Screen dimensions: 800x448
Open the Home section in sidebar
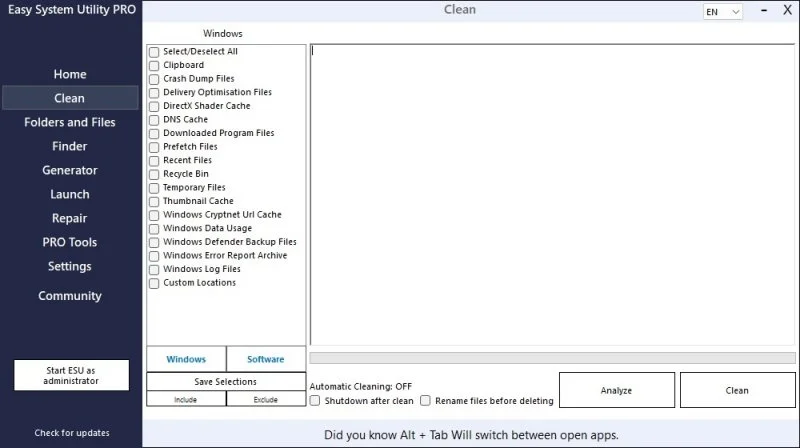[x=70, y=74]
